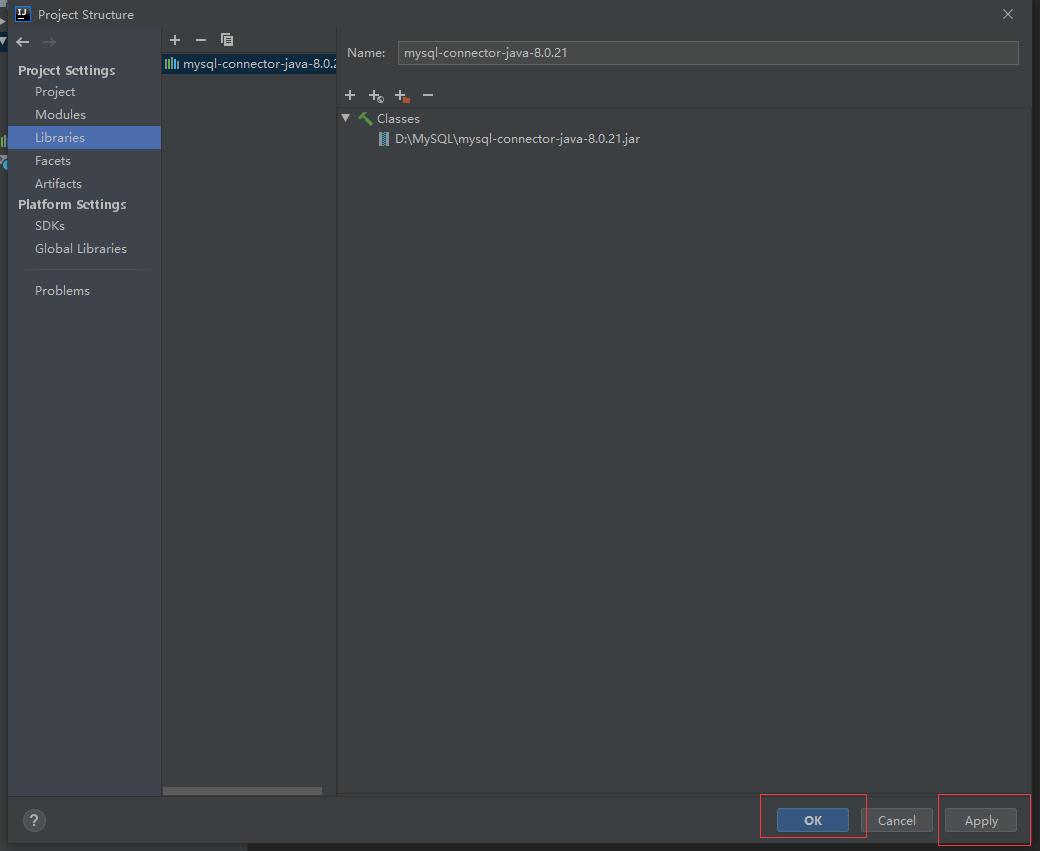This screenshot has width=1040, height=851.
Task: Click the Cancel button
Action: pos(897,820)
